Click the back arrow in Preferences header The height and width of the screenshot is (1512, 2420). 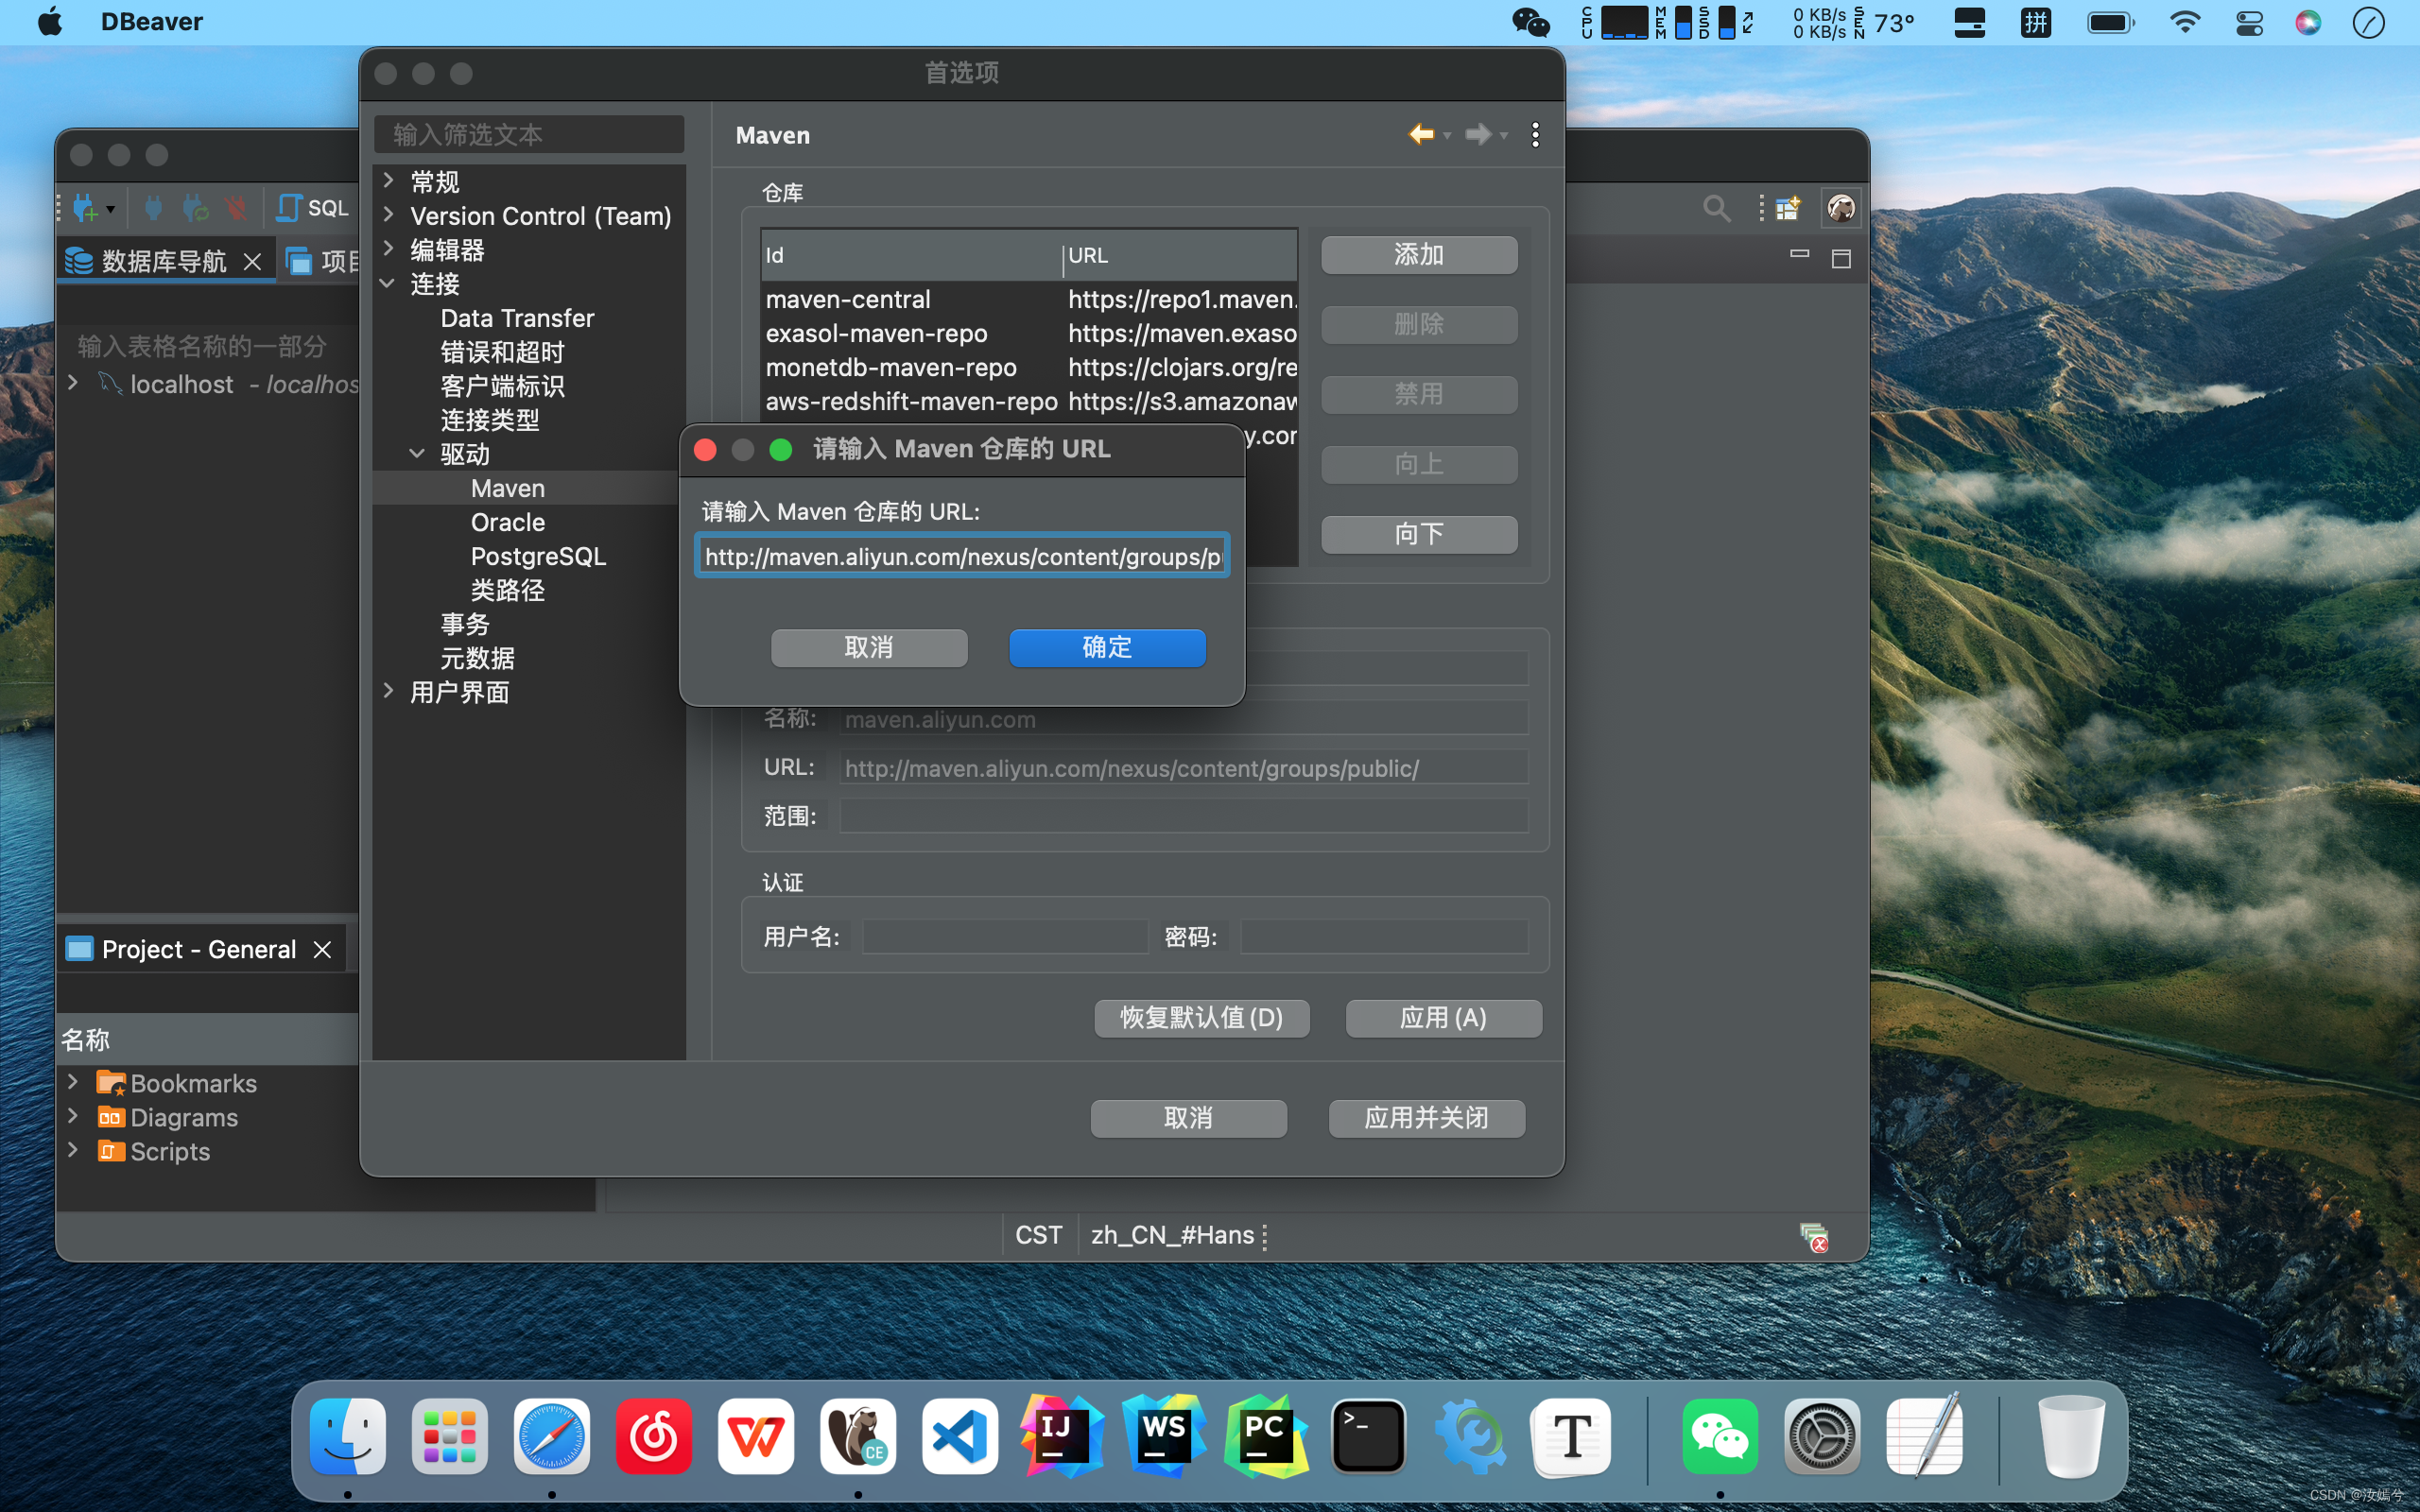click(x=1421, y=134)
